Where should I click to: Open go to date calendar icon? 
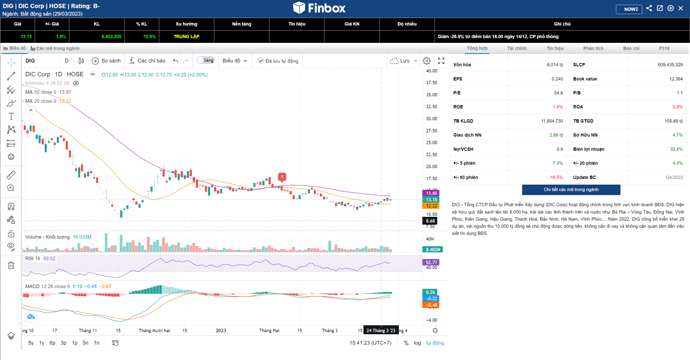pos(115,343)
